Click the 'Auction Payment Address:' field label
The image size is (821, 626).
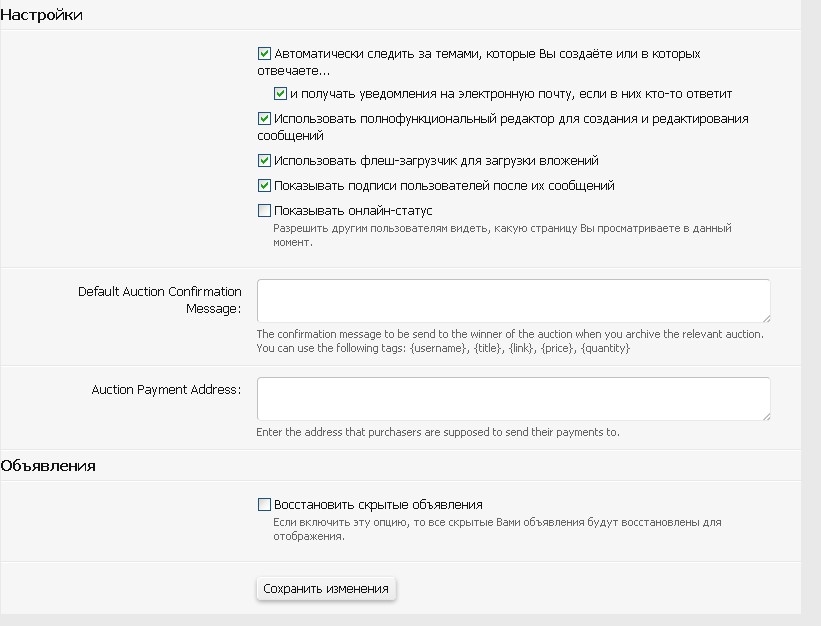(x=166, y=389)
